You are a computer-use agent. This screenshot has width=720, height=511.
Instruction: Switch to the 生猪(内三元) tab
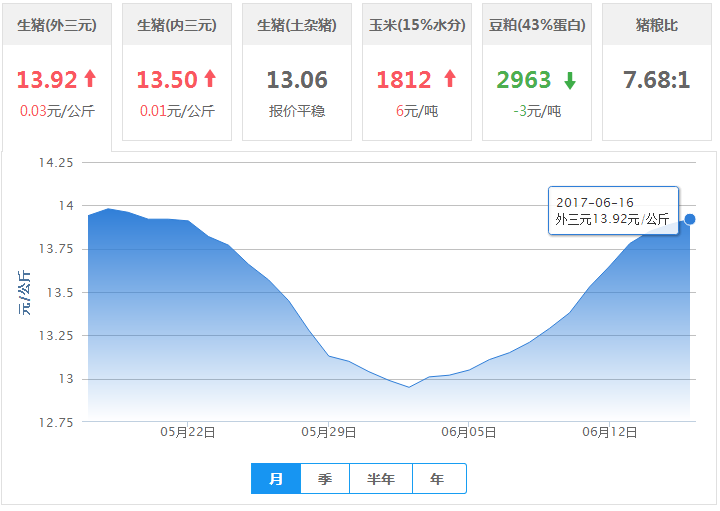(177, 24)
